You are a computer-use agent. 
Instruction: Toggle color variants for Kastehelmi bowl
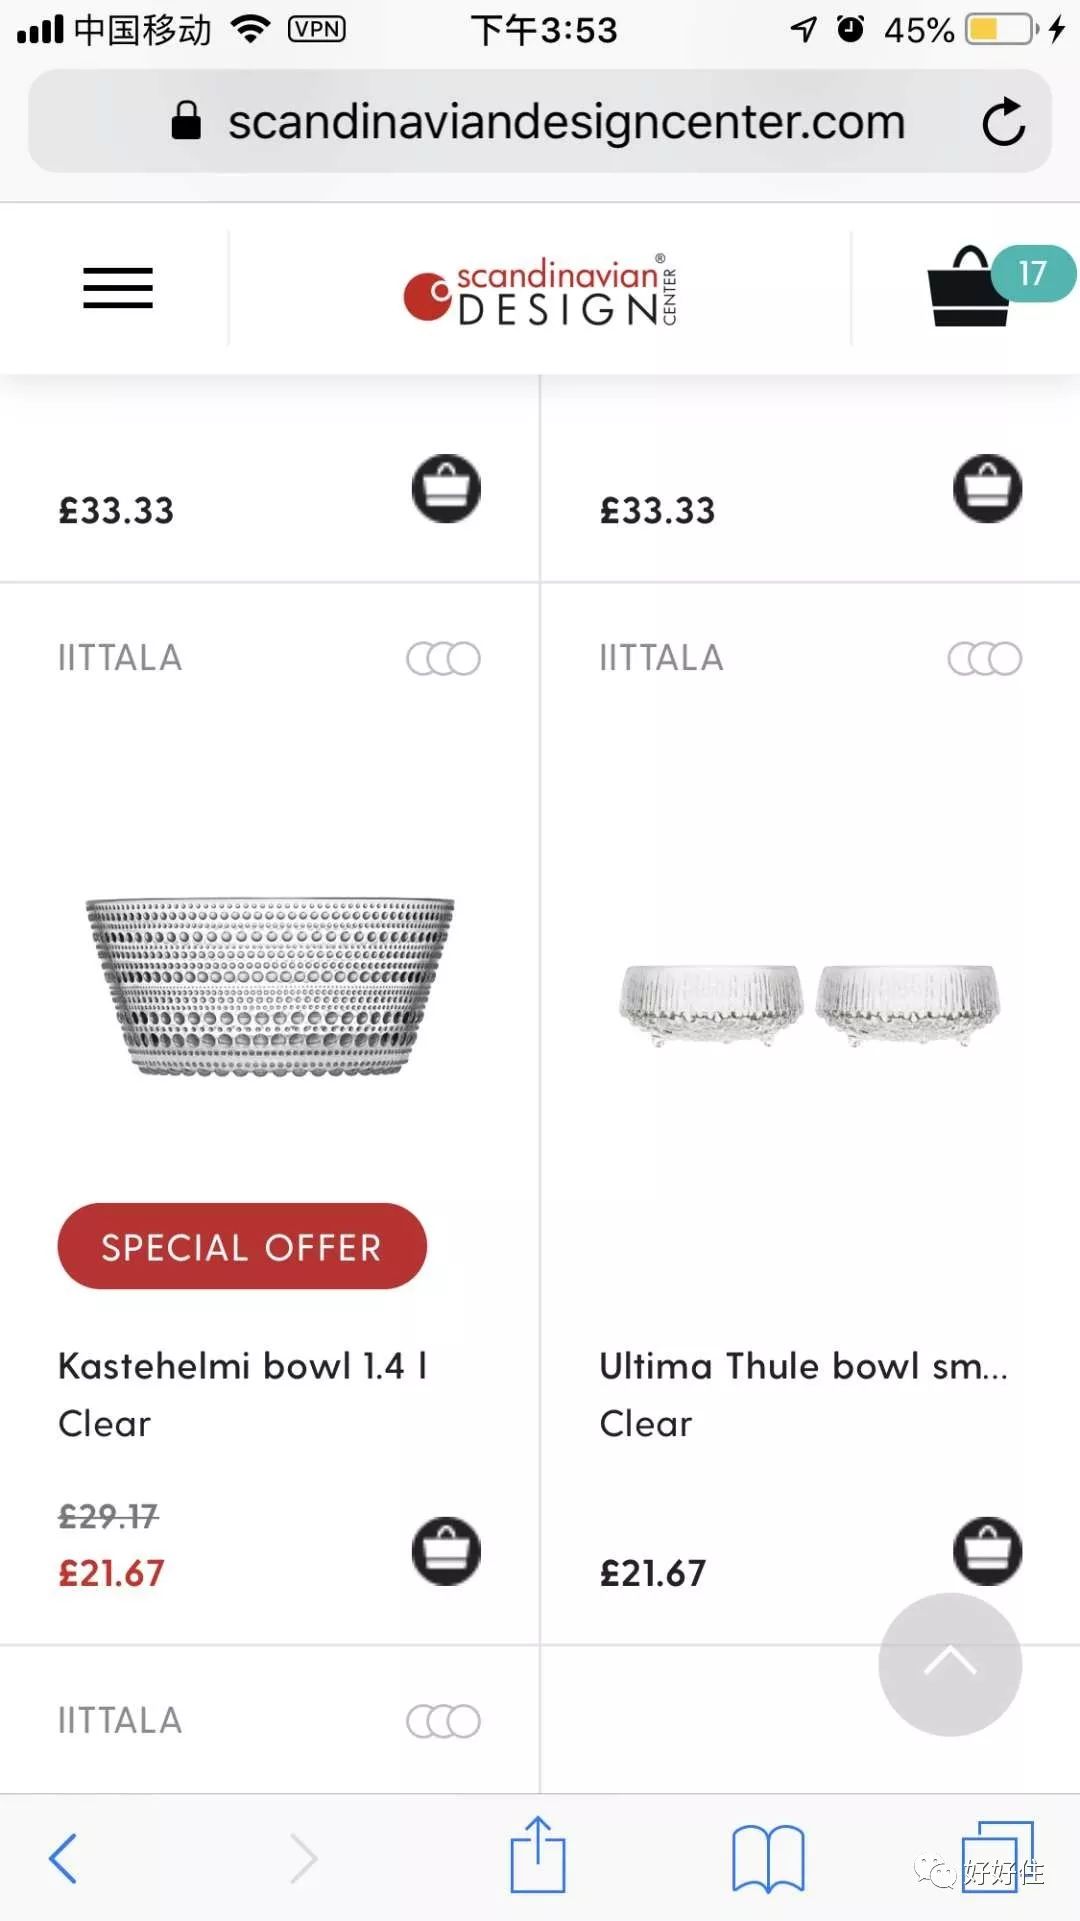click(443, 658)
